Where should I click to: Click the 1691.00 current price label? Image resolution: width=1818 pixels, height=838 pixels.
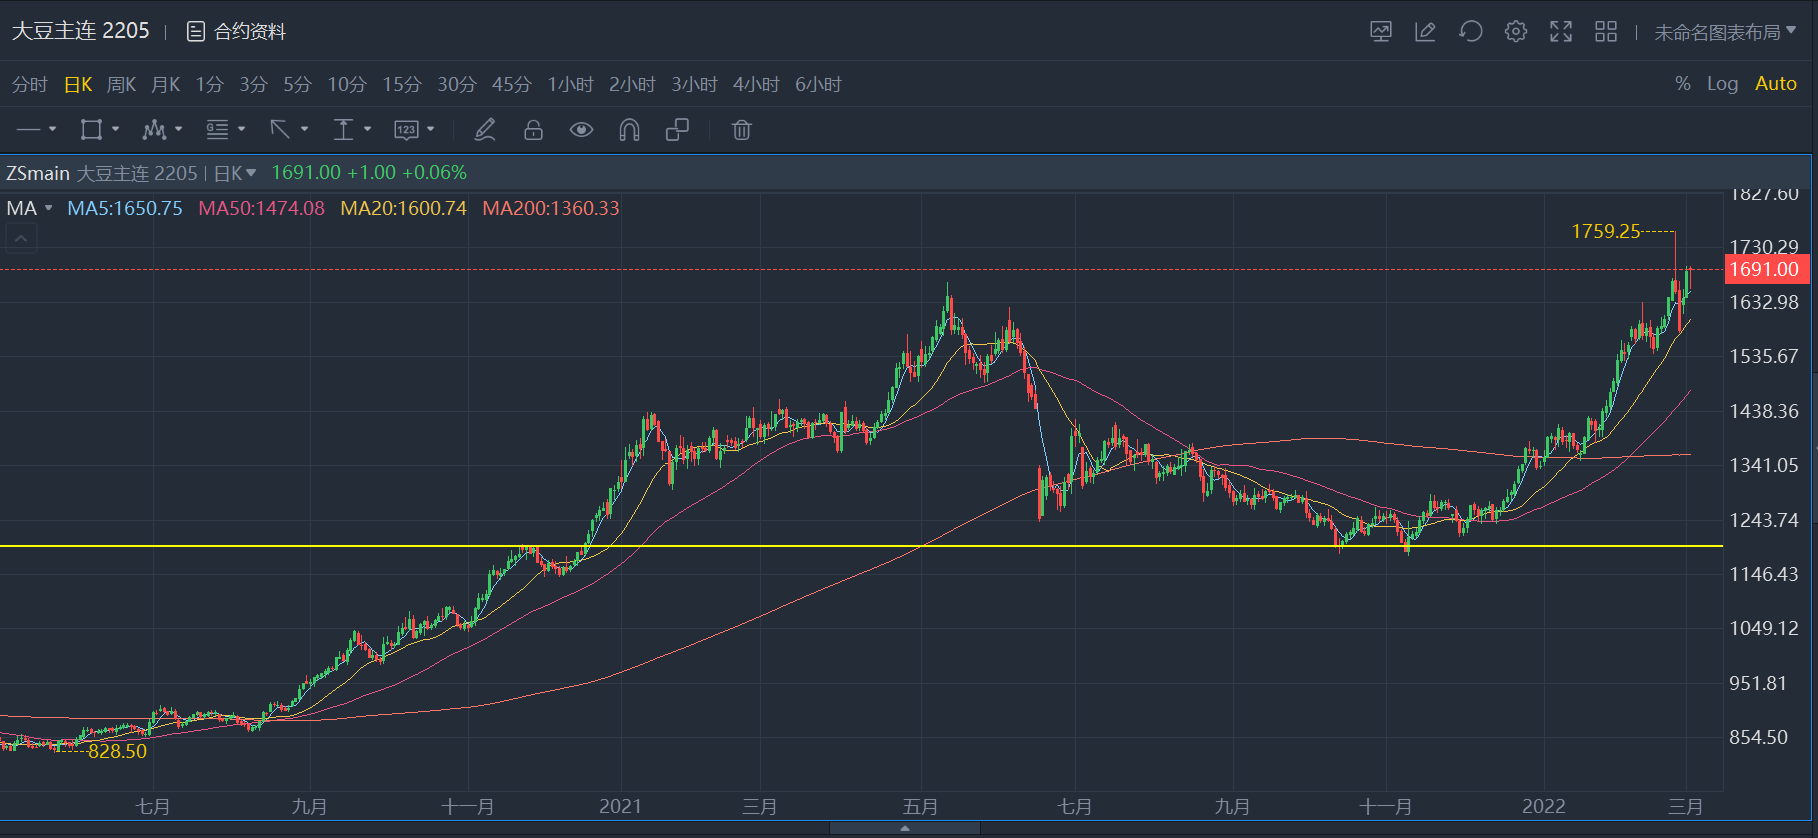(x=1766, y=269)
